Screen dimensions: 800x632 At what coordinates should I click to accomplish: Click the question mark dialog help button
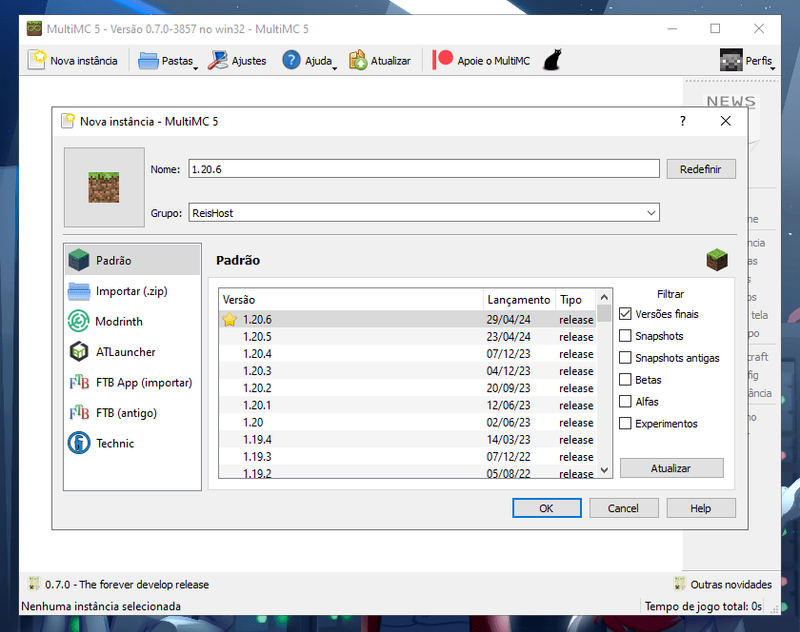click(x=683, y=121)
